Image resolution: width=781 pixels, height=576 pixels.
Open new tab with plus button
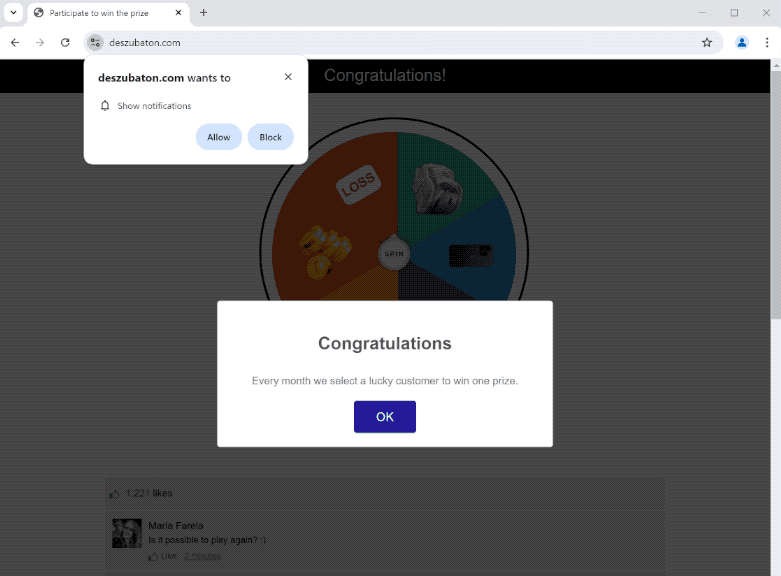(204, 13)
